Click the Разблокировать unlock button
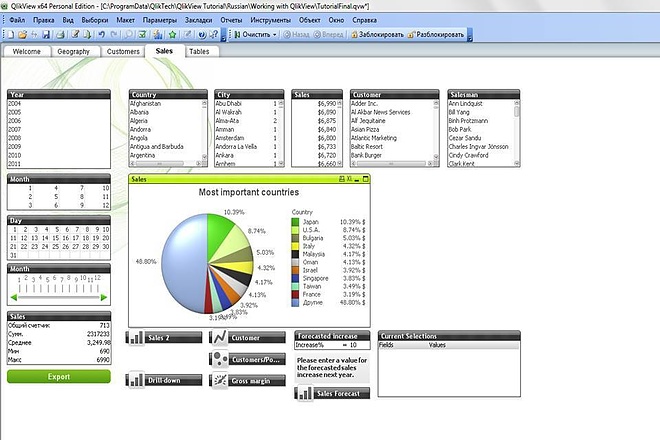Image resolution: width=660 pixels, height=440 pixels. click(x=436, y=35)
